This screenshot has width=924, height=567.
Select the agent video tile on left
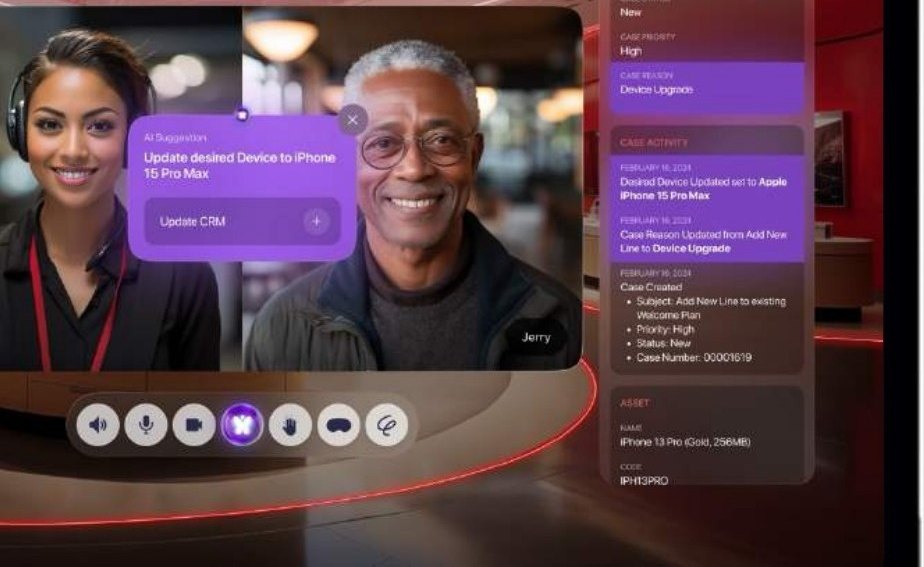[120, 189]
